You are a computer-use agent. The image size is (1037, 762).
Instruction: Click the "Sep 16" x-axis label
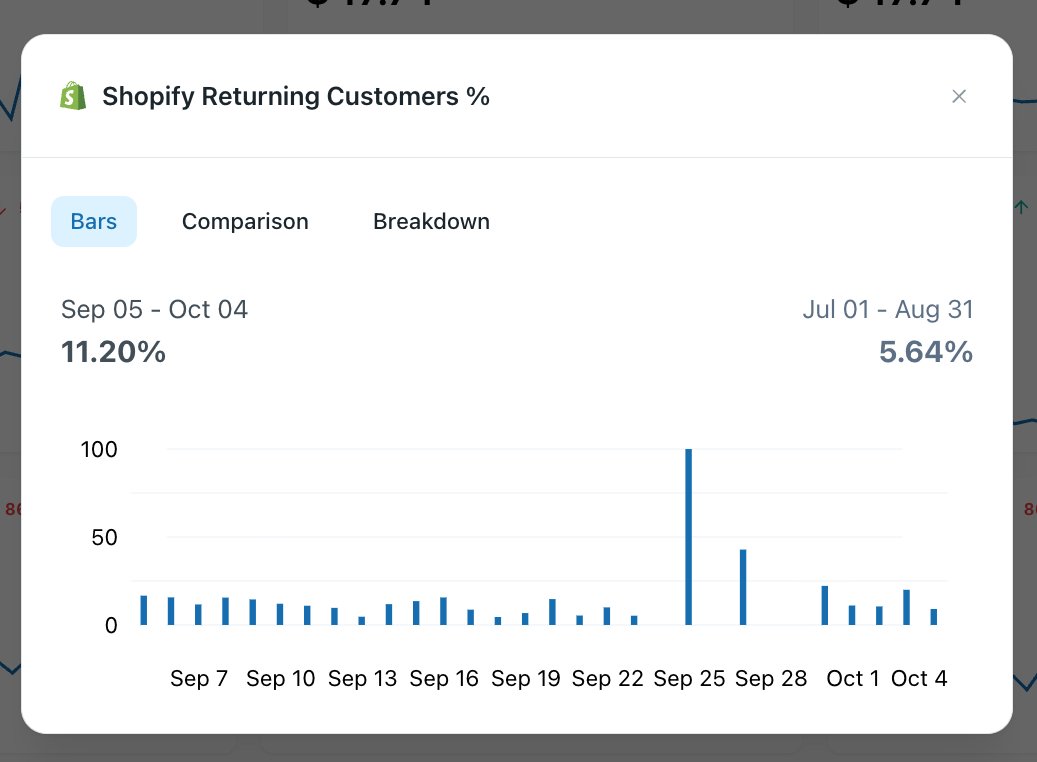coord(444,679)
